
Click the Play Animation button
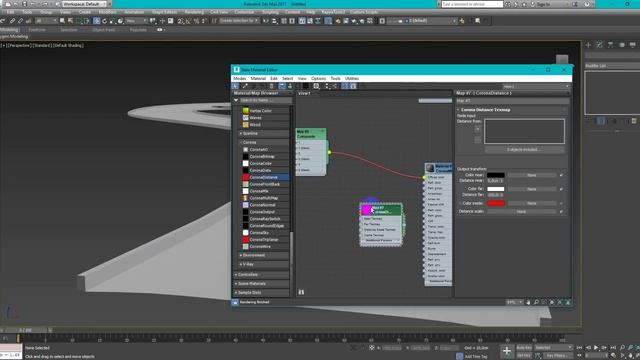click(x=596, y=348)
